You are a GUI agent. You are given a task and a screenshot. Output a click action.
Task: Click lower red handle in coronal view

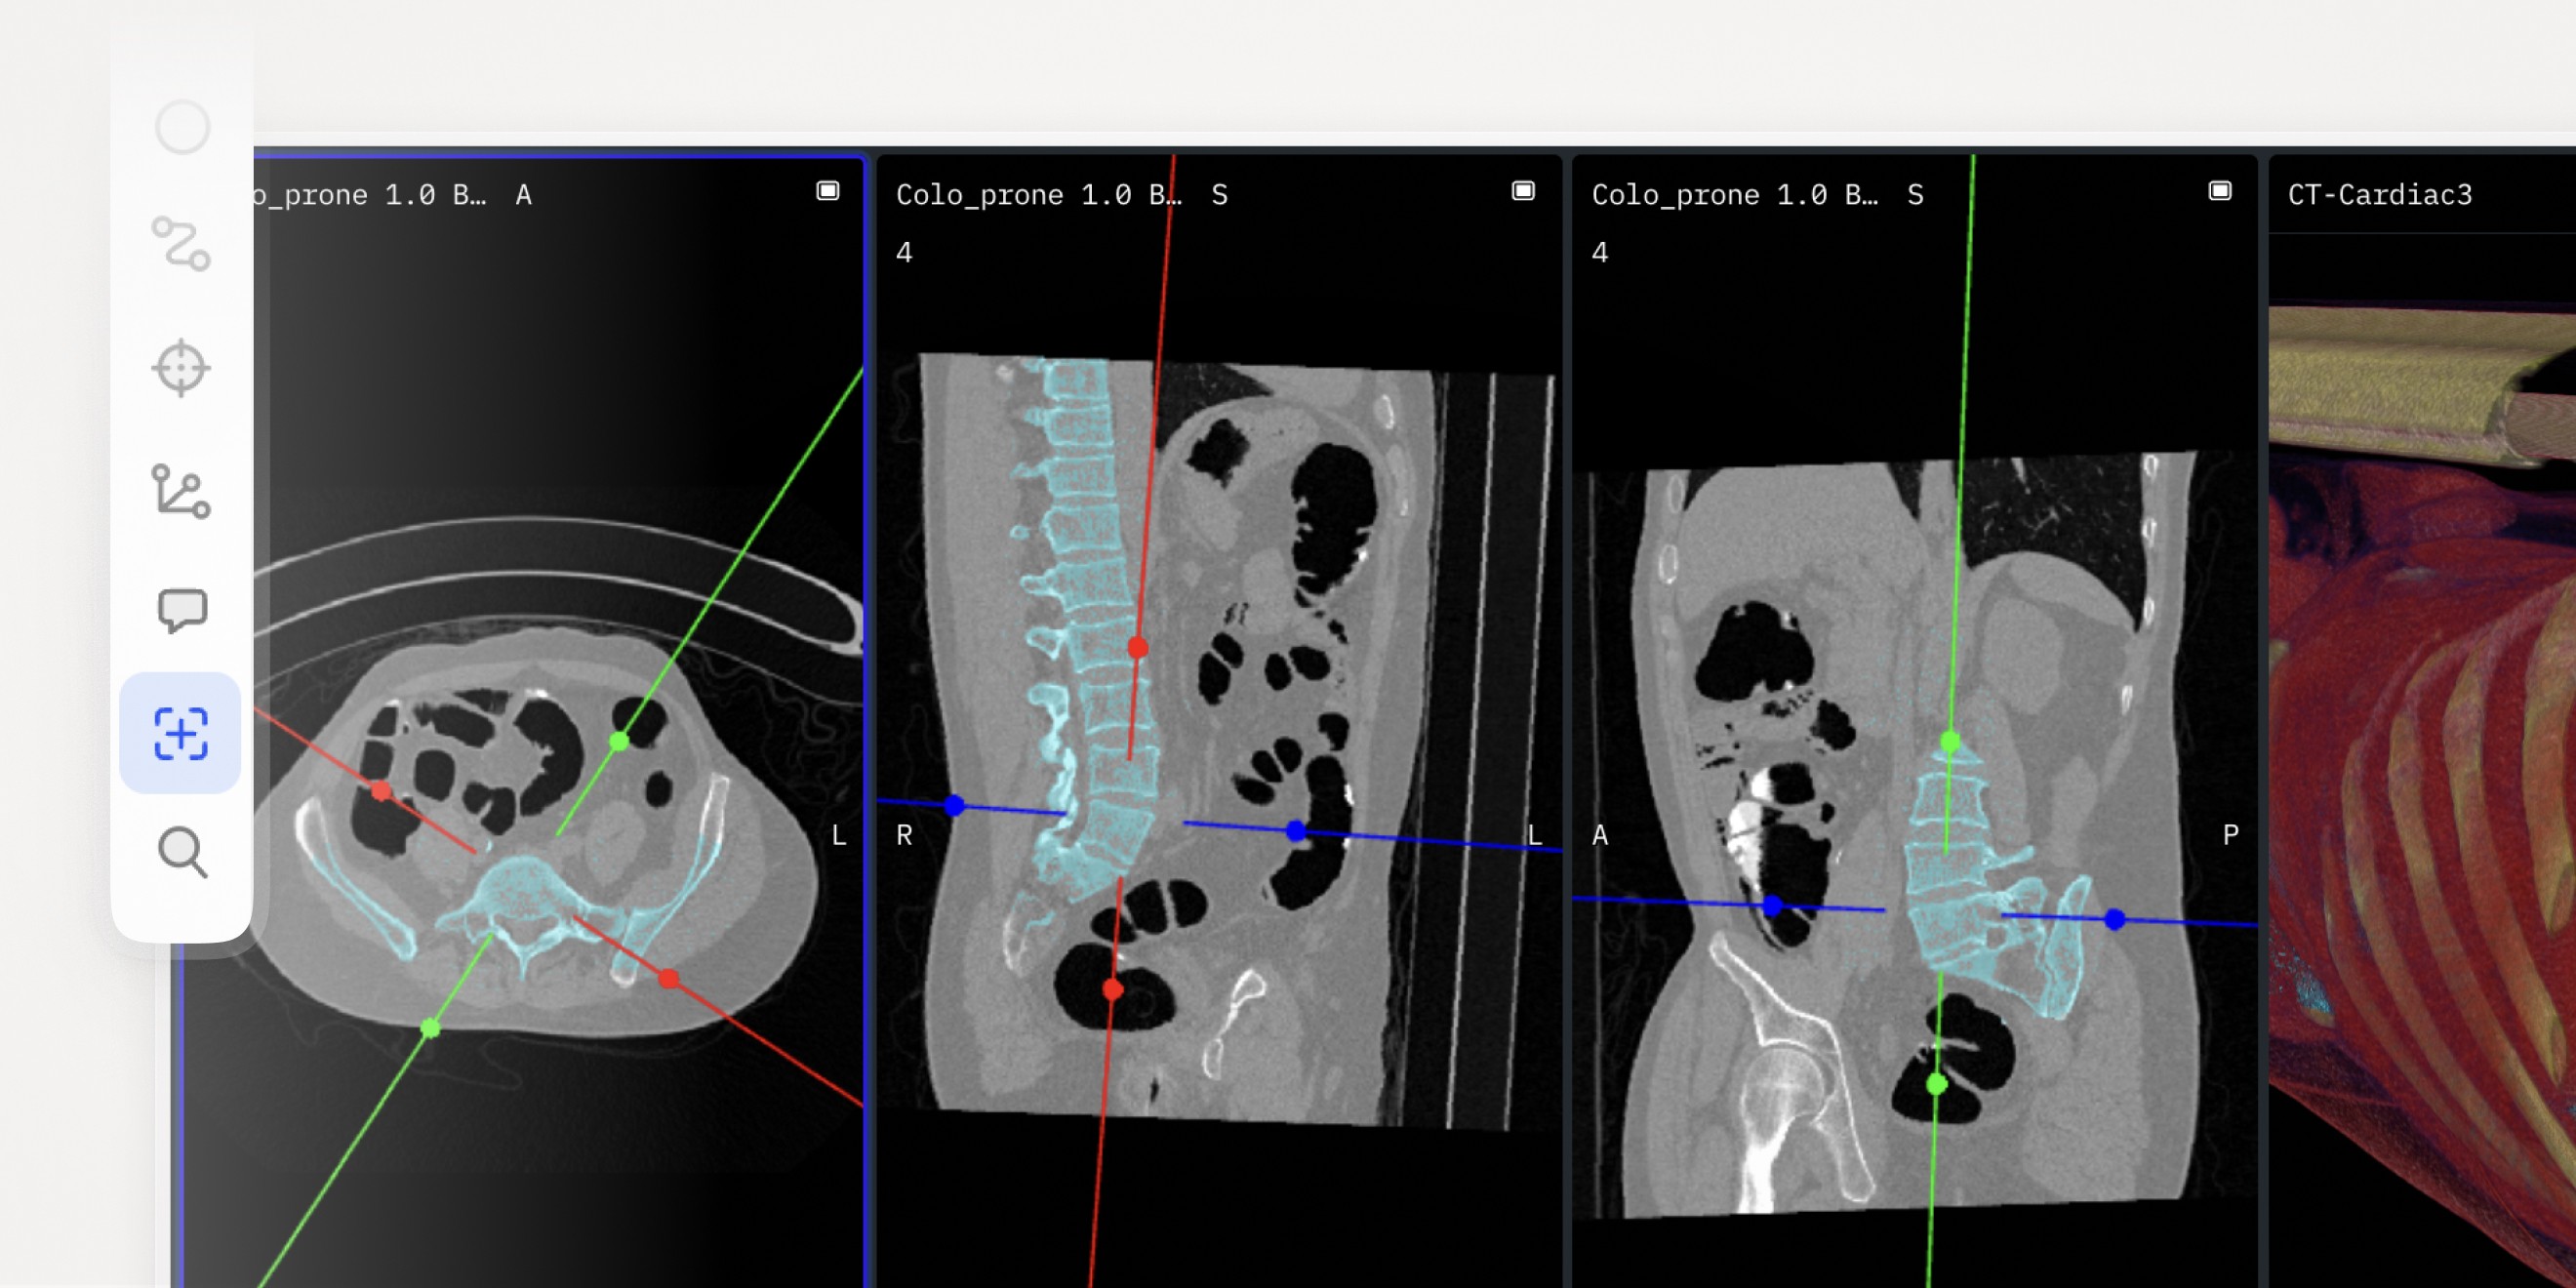[1112, 990]
